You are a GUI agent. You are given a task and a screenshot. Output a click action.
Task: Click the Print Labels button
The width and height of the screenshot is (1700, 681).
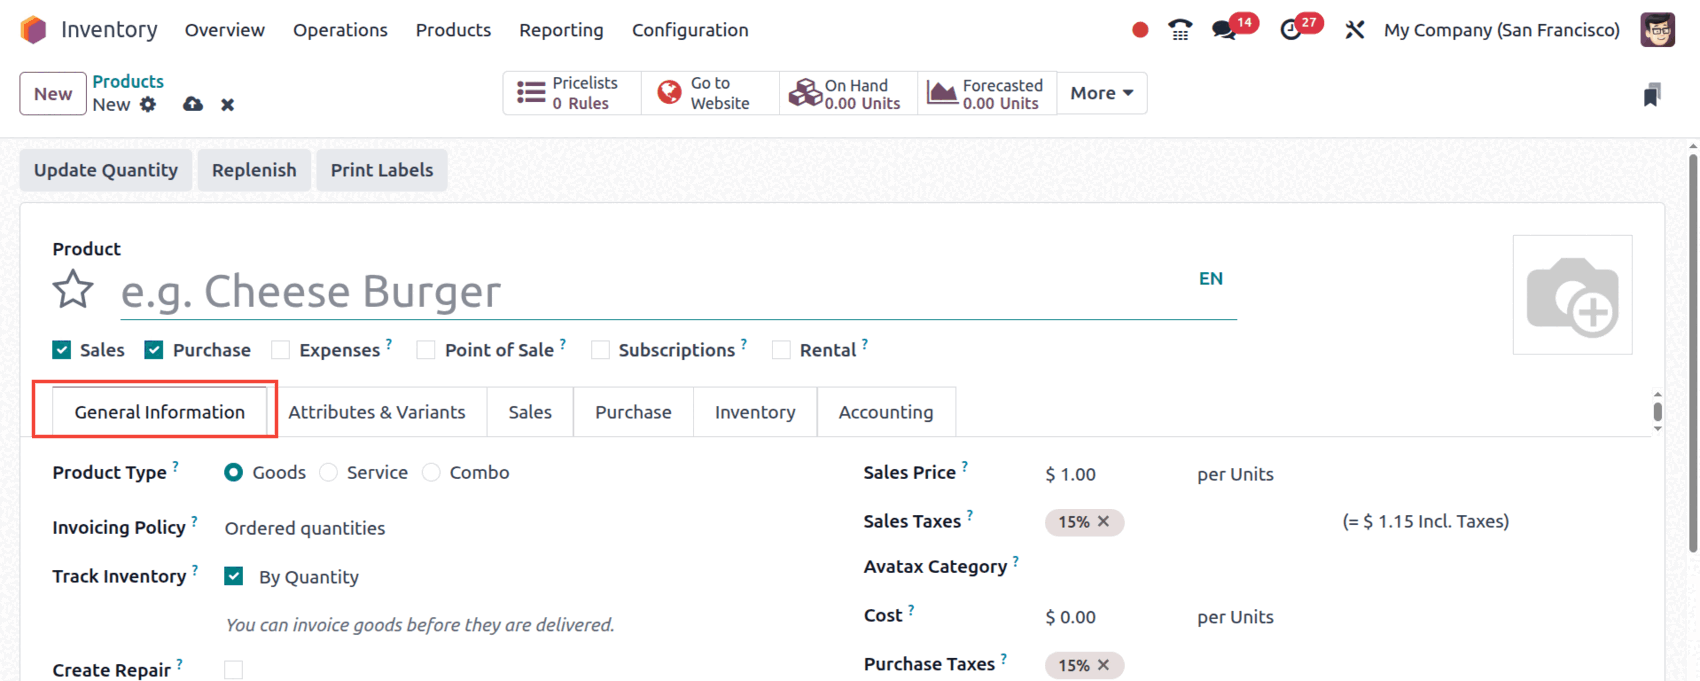(x=382, y=170)
